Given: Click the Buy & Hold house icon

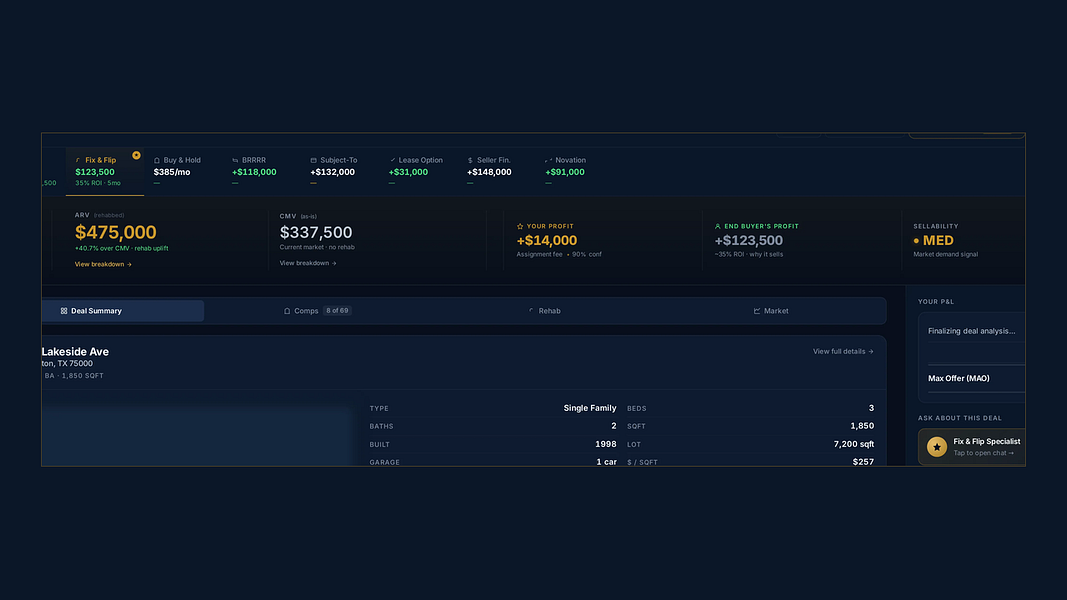Looking at the screenshot, I should [157, 161].
